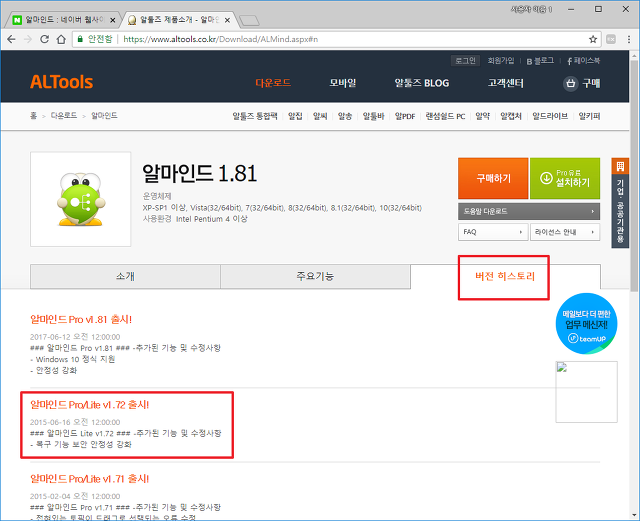Bookmark this page with the star icon

pyautogui.click(x=593, y=39)
